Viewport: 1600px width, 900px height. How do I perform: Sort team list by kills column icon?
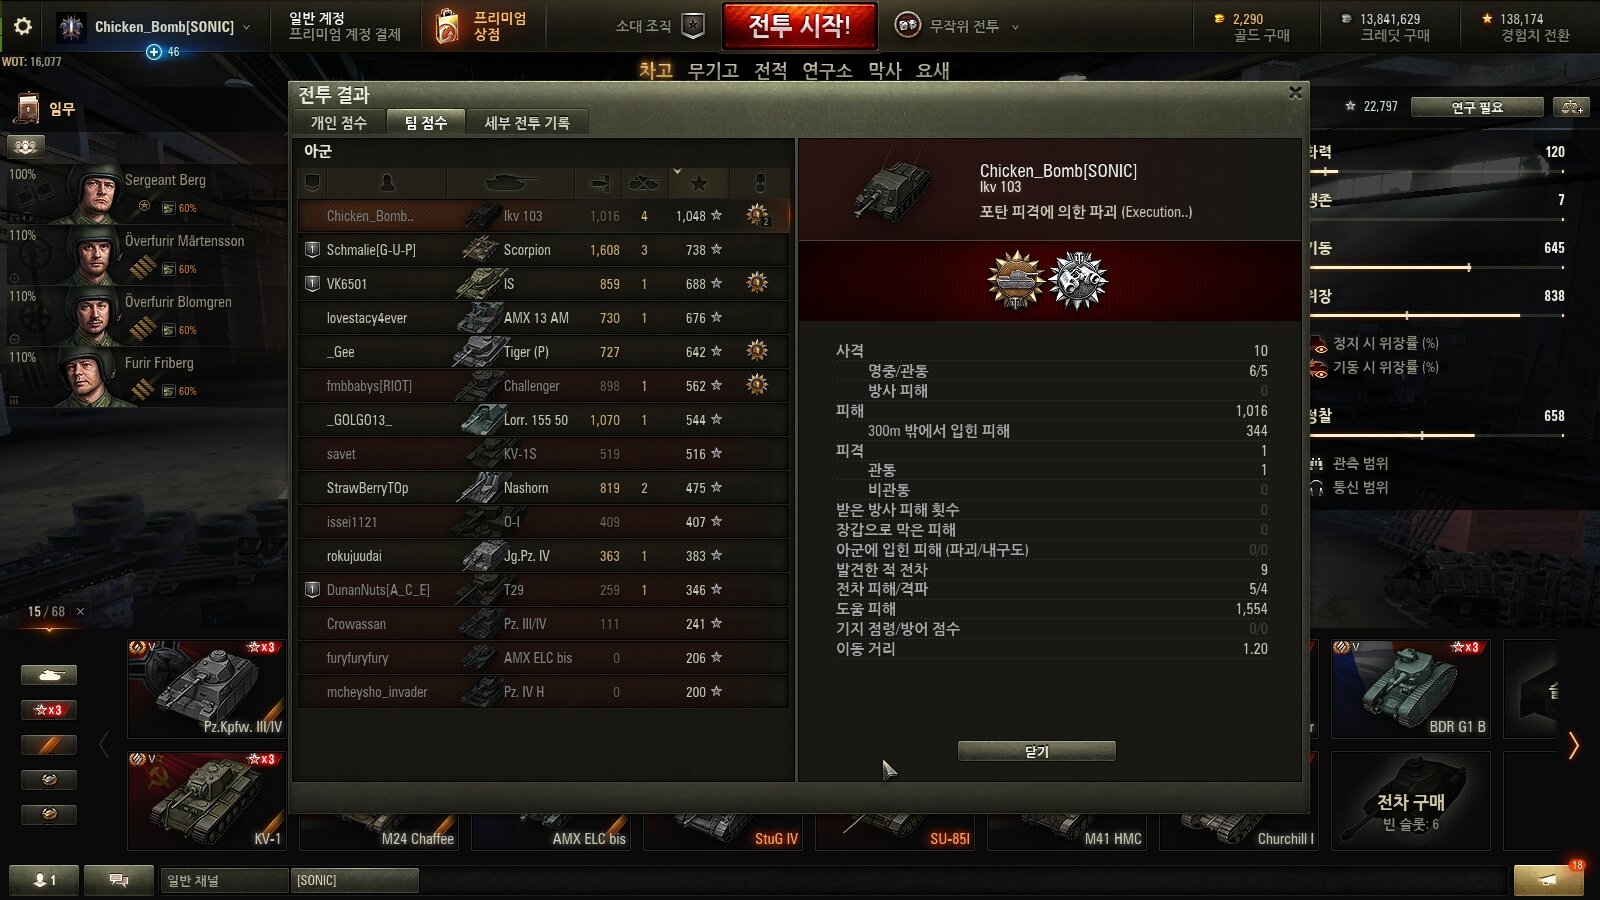point(644,182)
